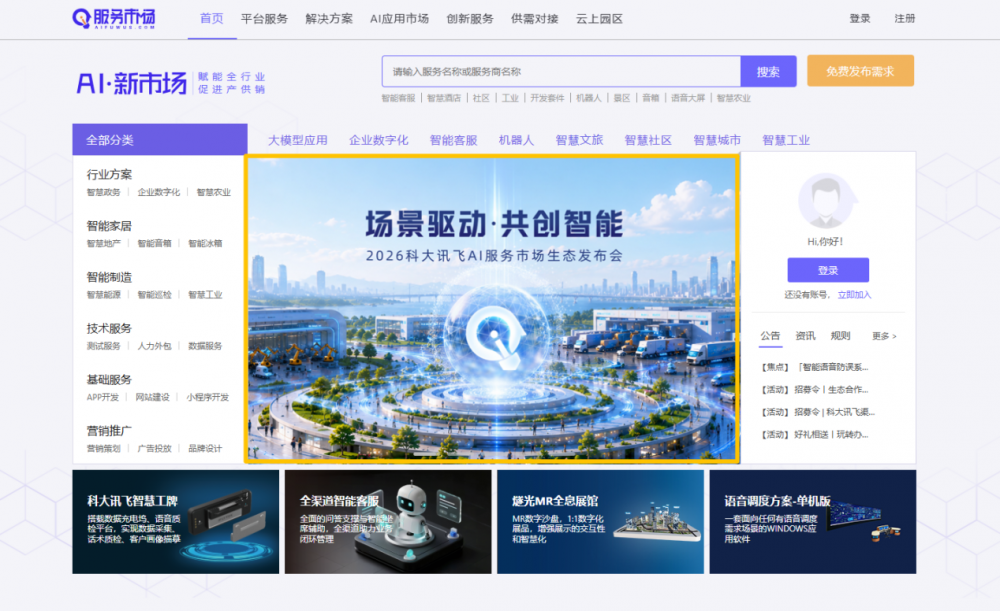The width and height of the screenshot is (1000, 611).
Task: Click 品牌设计 under 营销推广
Action: 205,448
